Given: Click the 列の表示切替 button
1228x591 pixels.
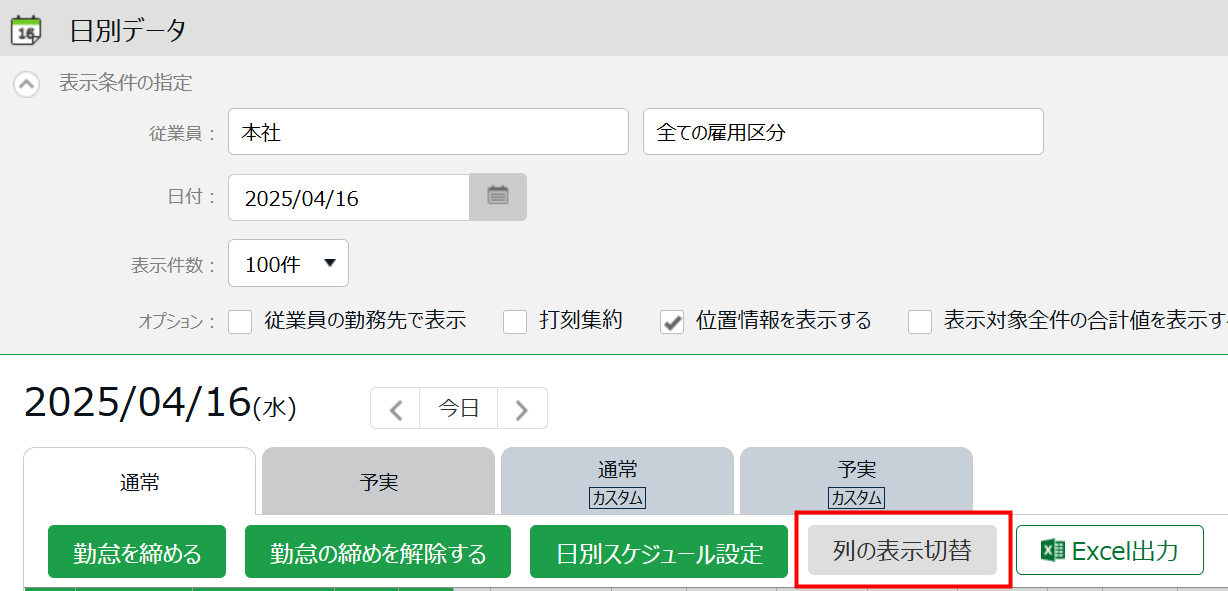Looking at the screenshot, I should tap(902, 550).
